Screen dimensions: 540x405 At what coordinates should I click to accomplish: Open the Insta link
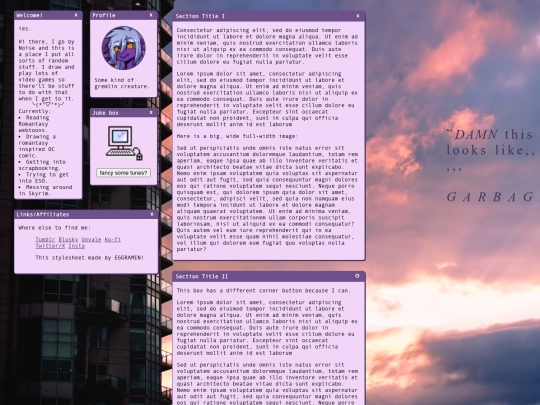coord(76,246)
